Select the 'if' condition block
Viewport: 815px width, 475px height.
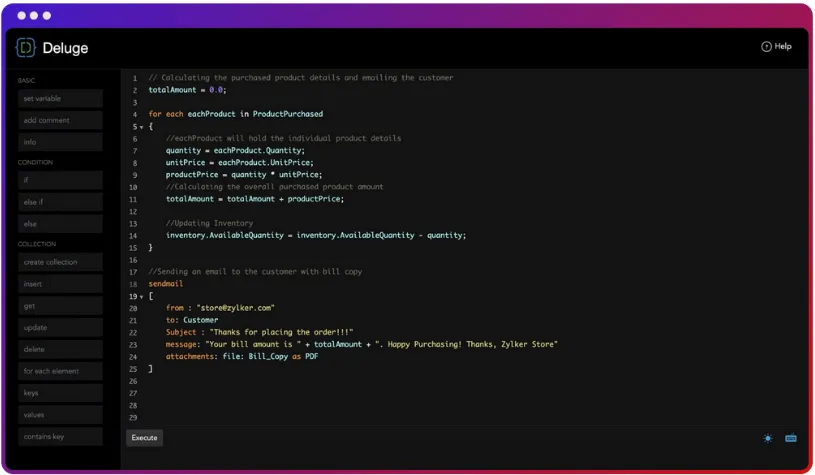(x=60, y=180)
